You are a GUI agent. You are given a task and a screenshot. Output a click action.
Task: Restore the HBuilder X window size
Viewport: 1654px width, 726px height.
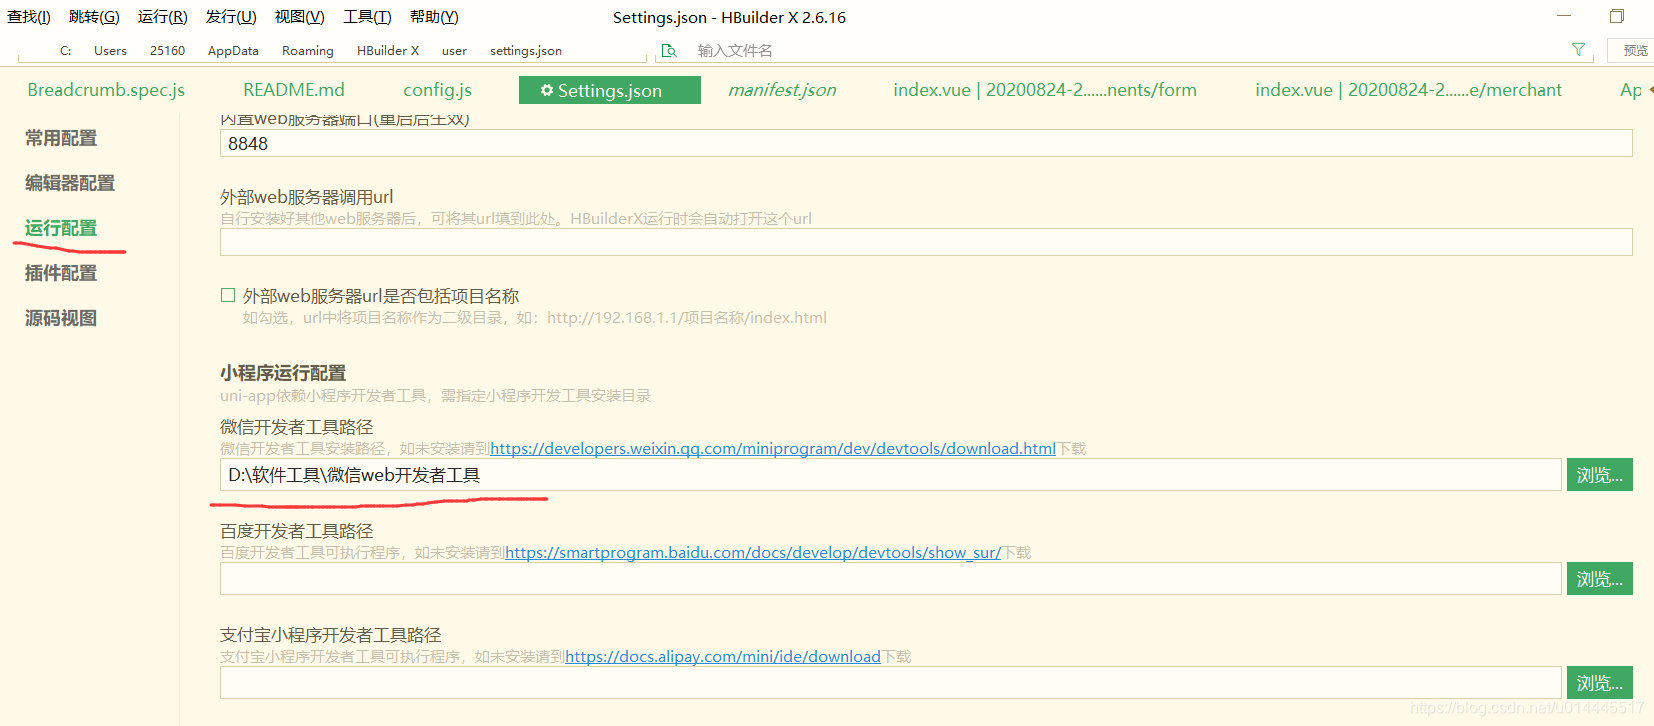pyautogui.click(x=1617, y=16)
